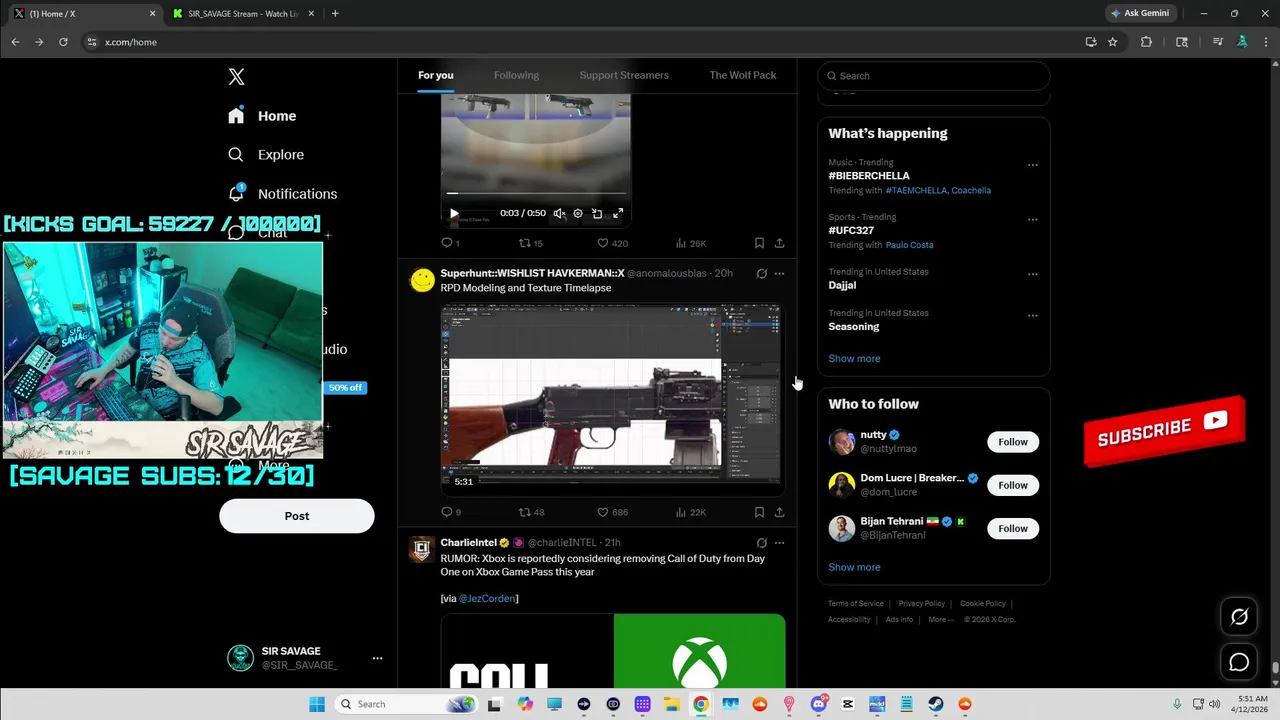Open the X logo home link
1280x720 pixels.
(x=236, y=77)
